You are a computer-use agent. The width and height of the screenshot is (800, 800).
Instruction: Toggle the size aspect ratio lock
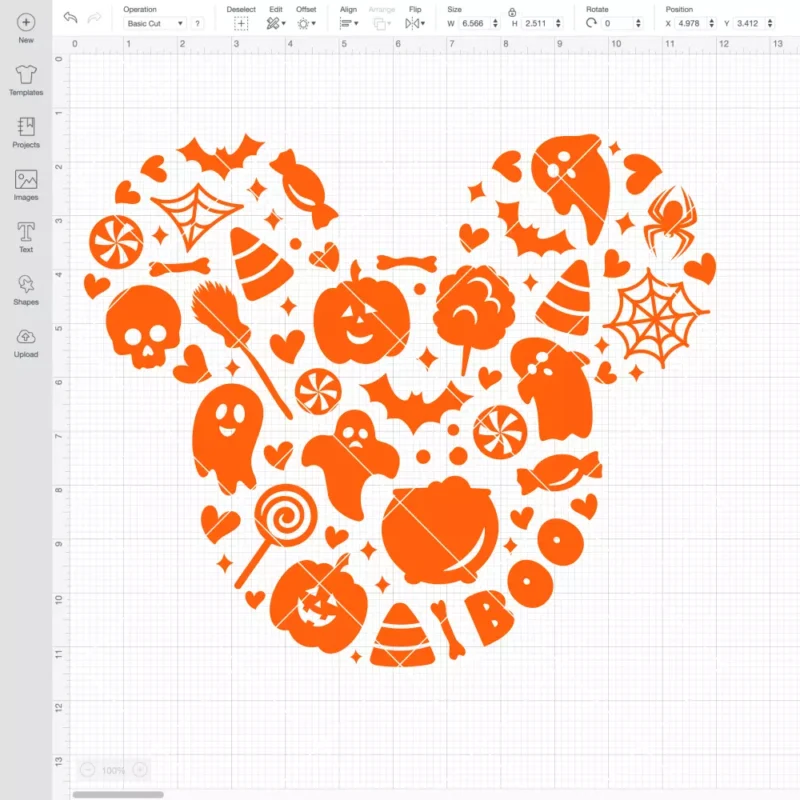coord(512,12)
